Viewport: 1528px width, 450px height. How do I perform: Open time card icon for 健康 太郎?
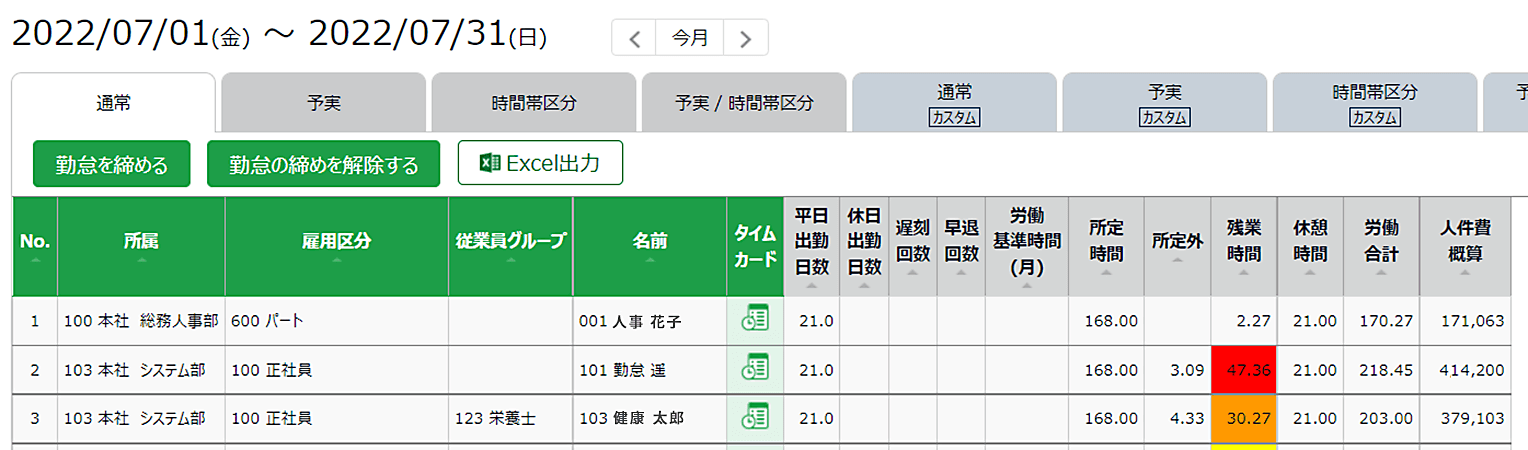coord(755,417)
